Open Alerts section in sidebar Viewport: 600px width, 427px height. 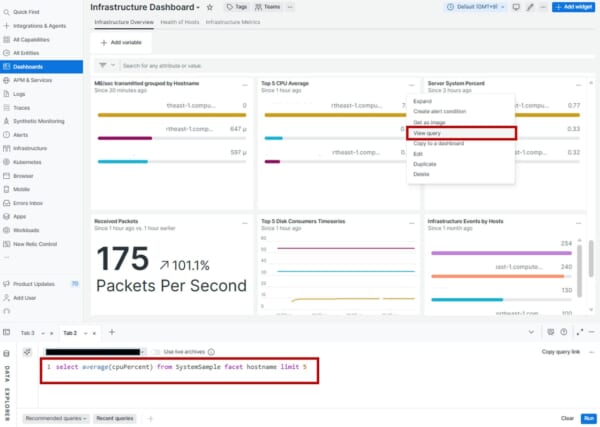[21, 134]
